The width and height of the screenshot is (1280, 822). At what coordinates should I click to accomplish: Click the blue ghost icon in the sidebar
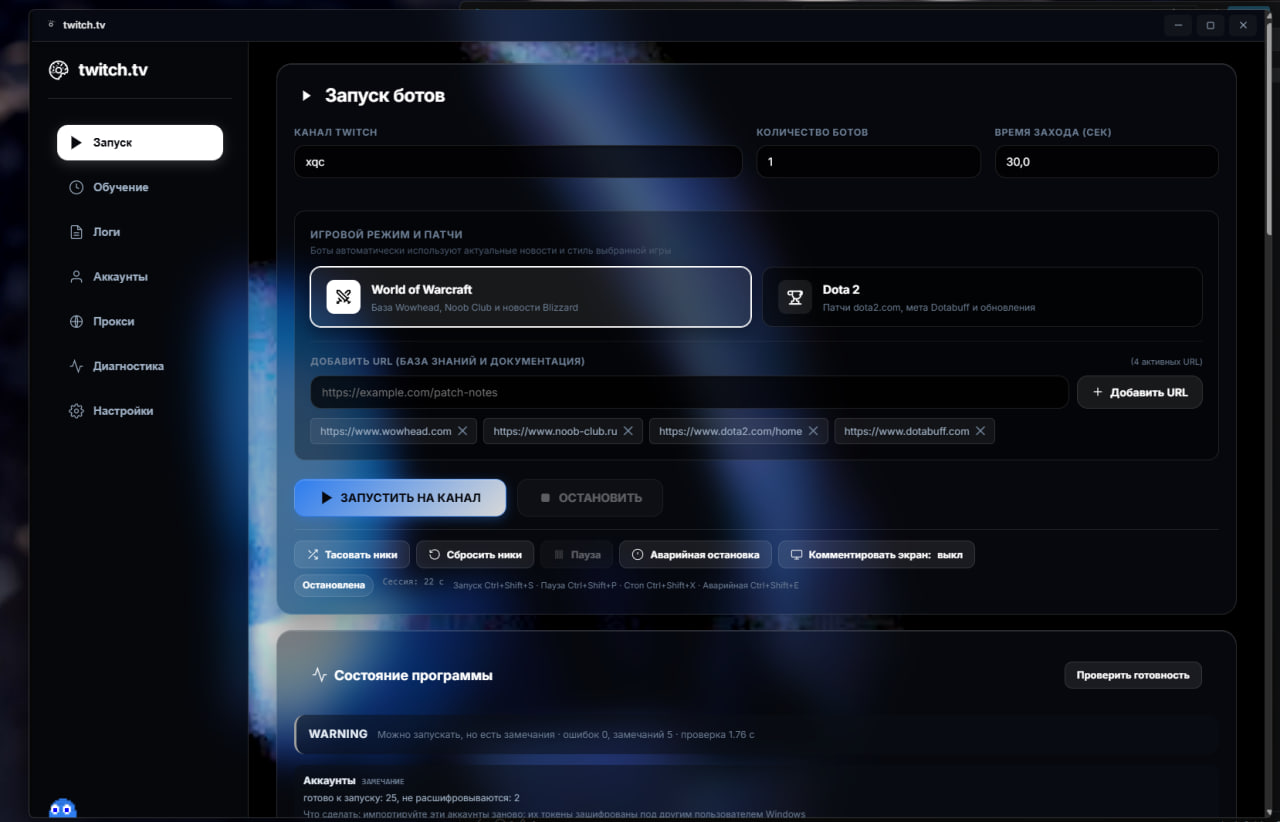[63, 807]
